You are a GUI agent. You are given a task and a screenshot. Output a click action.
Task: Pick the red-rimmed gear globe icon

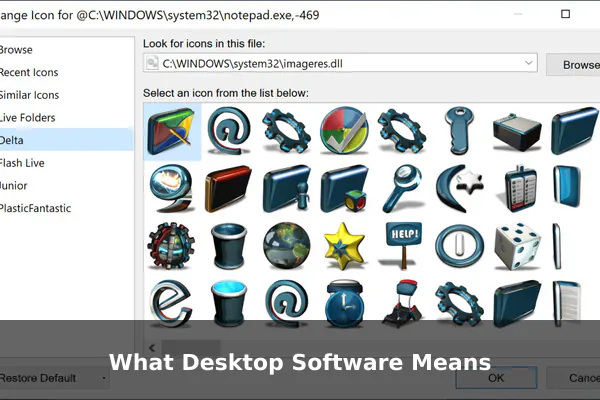(x=171, y=246)
